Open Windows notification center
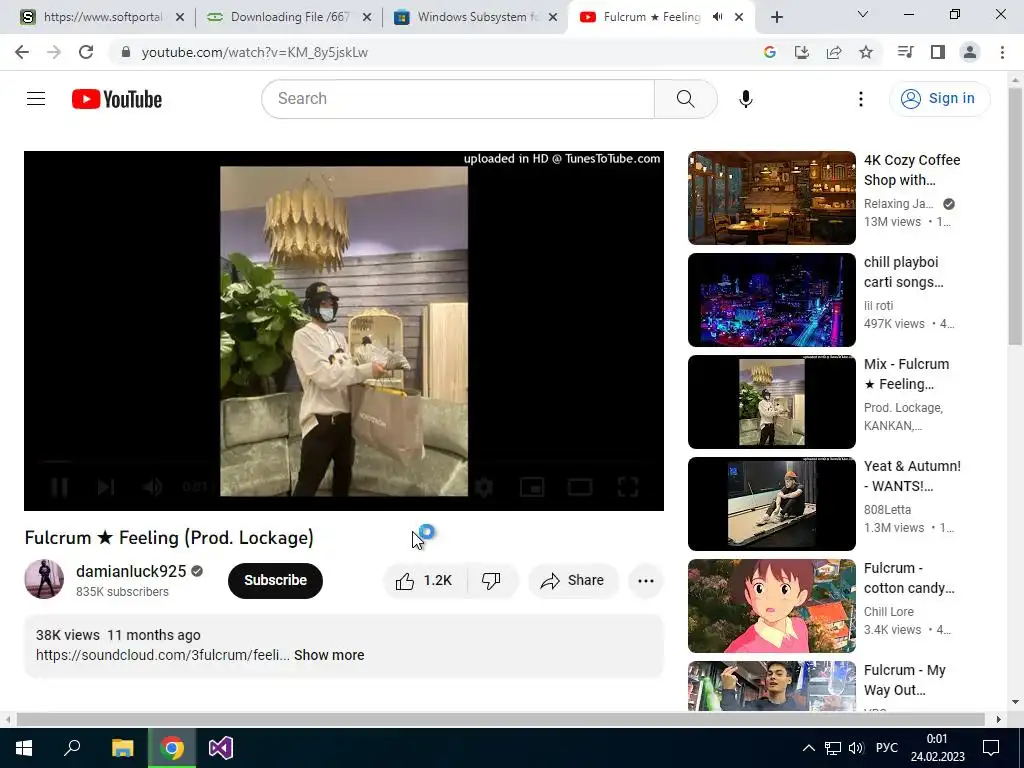The height and width of the screenshot is (768, 1024). point(991,748)
